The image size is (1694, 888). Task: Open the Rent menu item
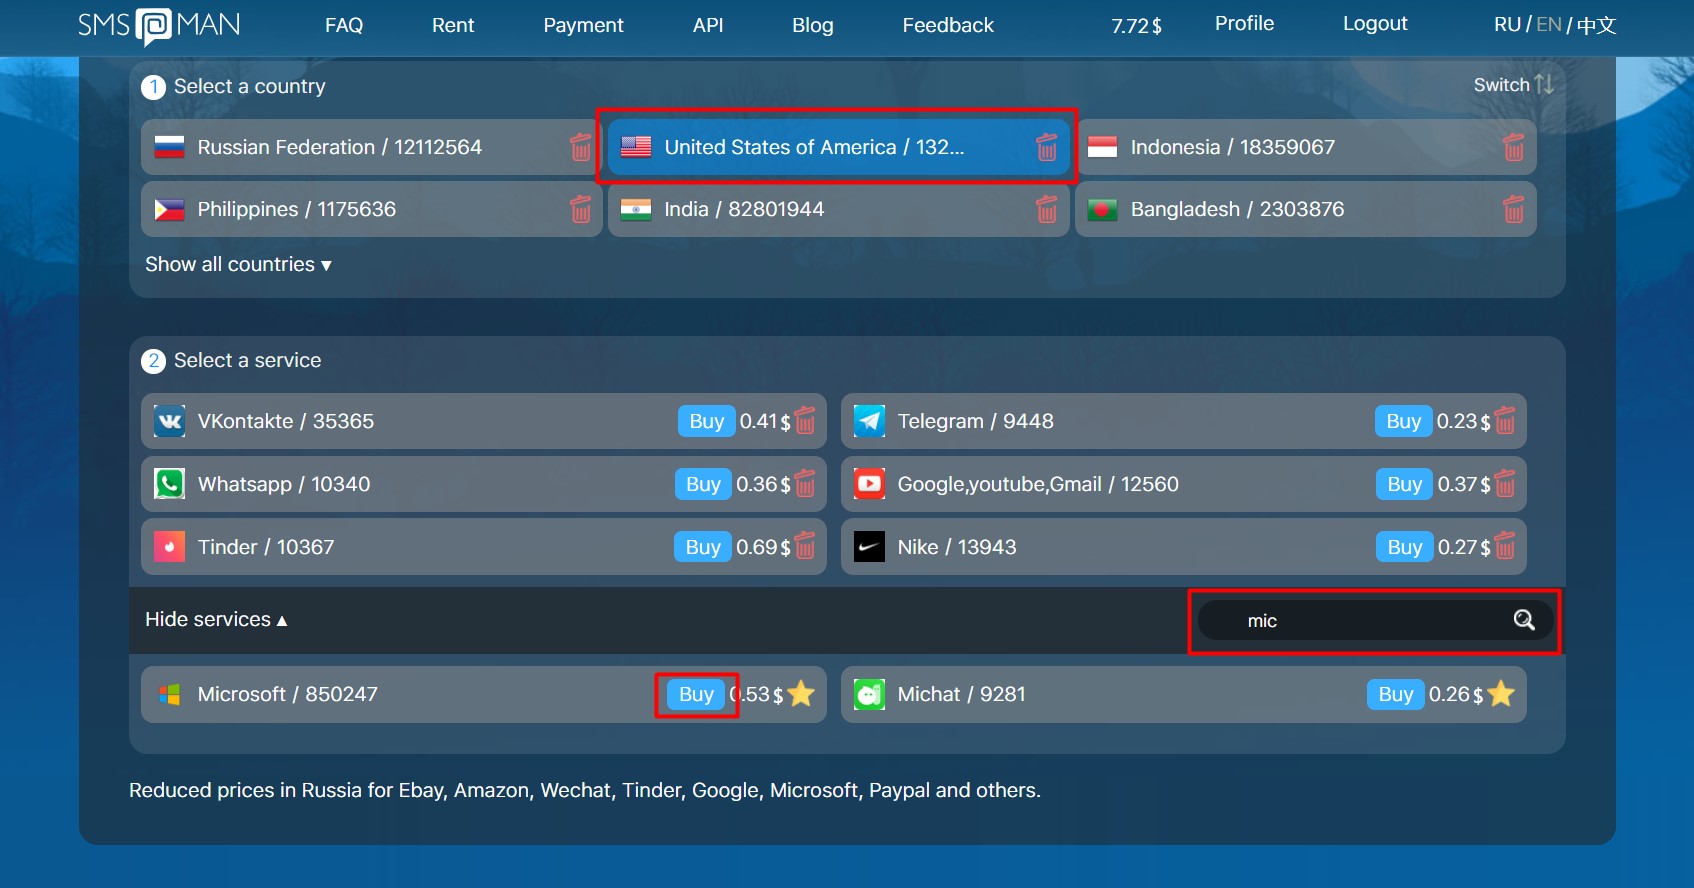click(x=453, y=25)
